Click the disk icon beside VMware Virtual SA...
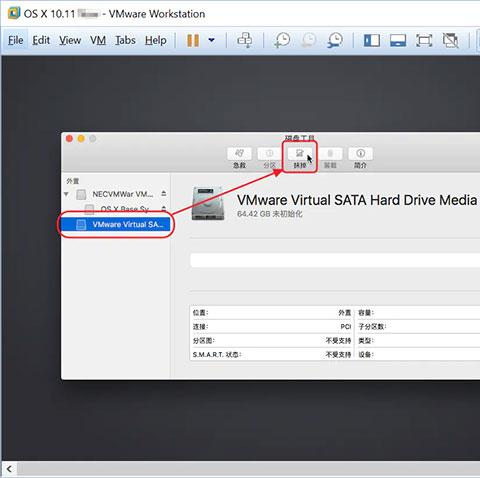Viewport: 480px width, 478px height. tap(81, 224)
